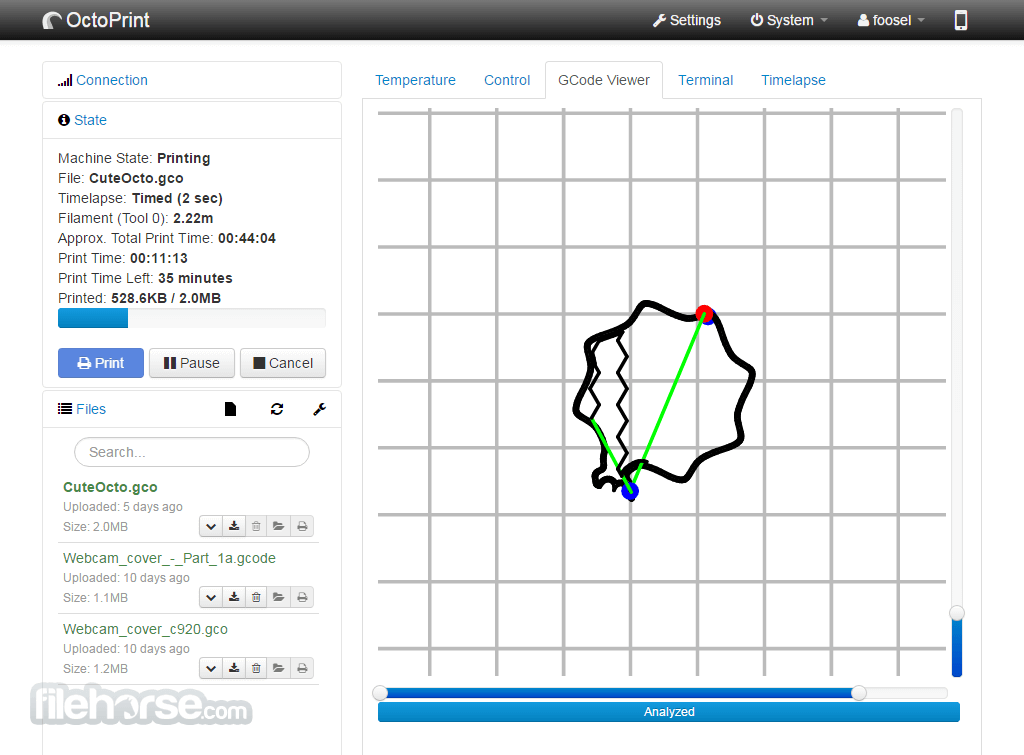Click the left handle of the horizontal command slider

(380, 693)
